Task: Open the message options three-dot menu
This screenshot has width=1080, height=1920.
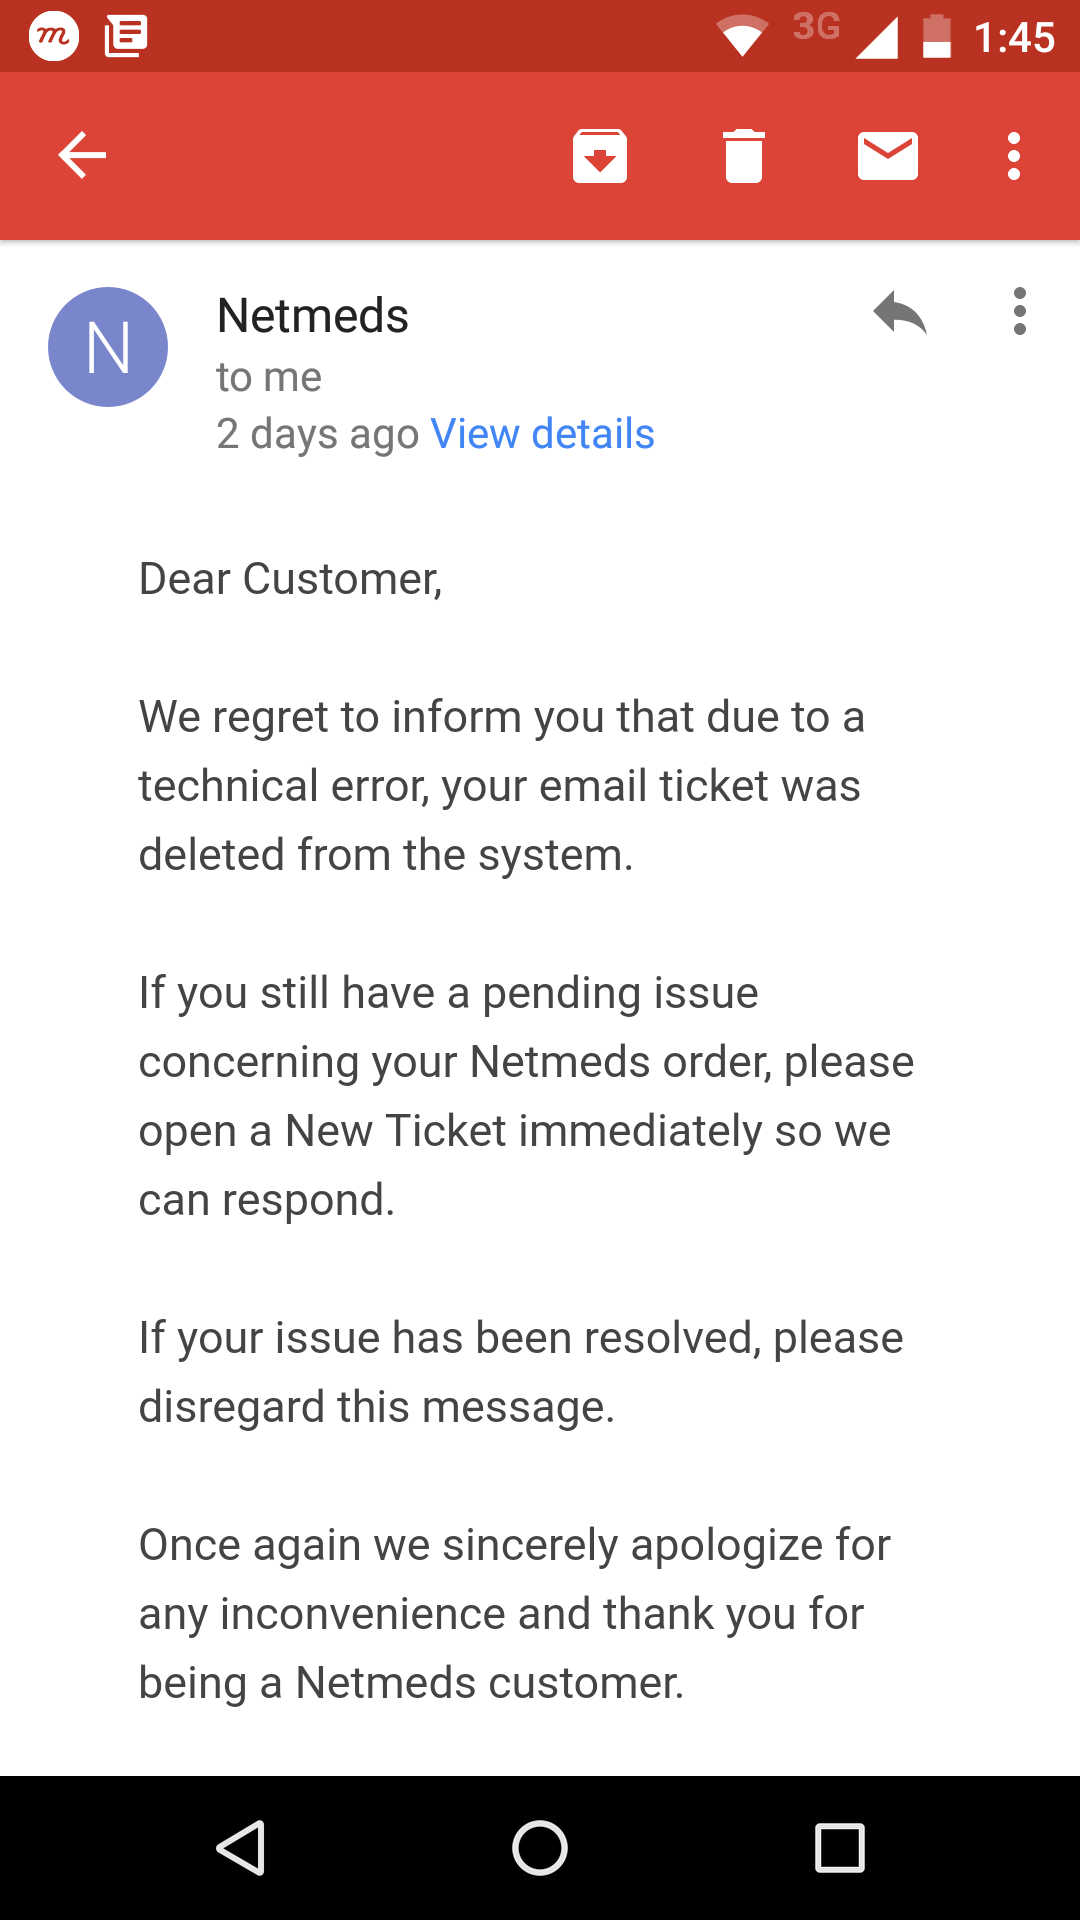Action: click(x=1019, y=312)
